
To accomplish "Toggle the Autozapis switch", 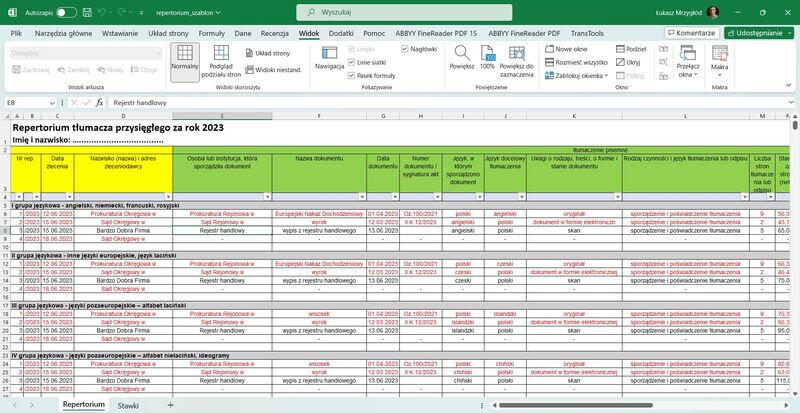I will 66,12.
